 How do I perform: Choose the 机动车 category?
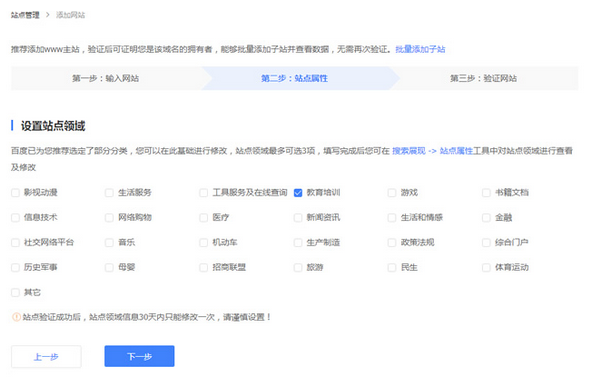click(x=204, y=243)
